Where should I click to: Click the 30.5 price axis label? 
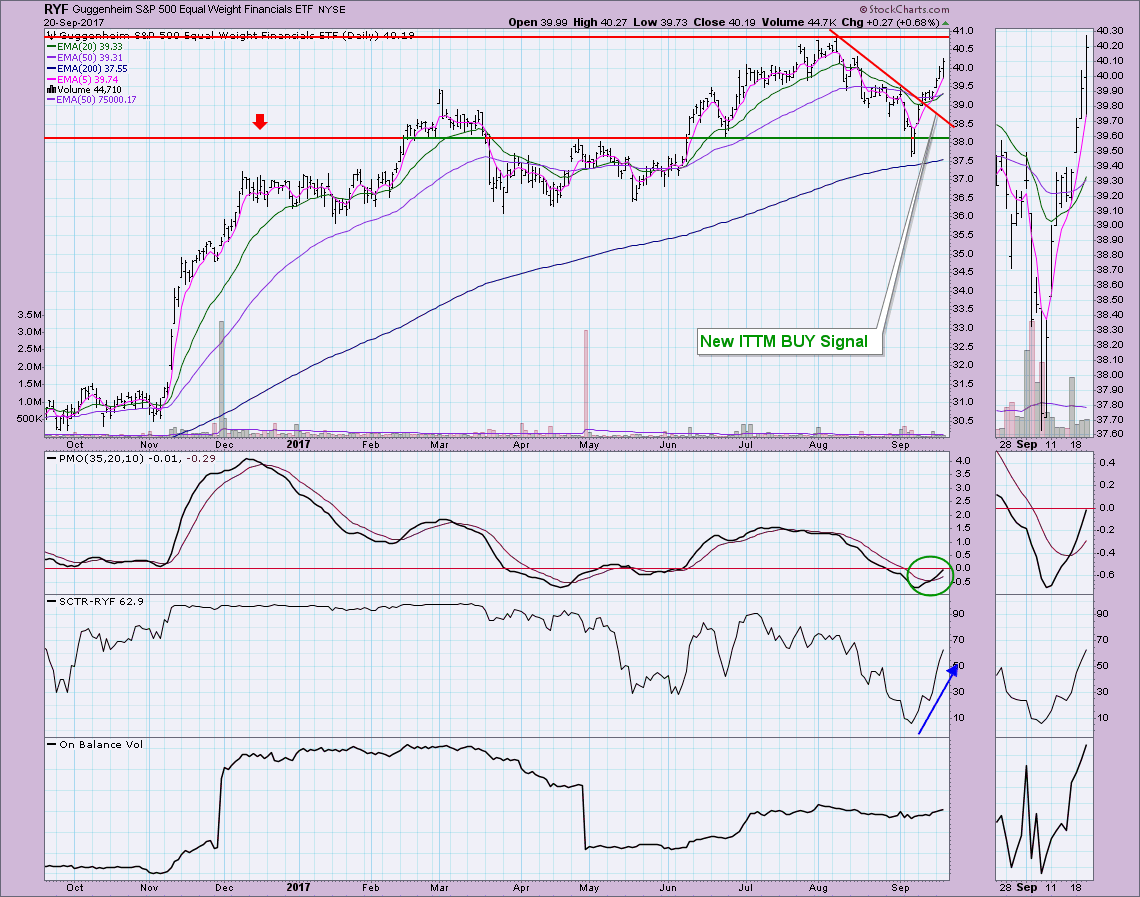(x=963, y=421)
